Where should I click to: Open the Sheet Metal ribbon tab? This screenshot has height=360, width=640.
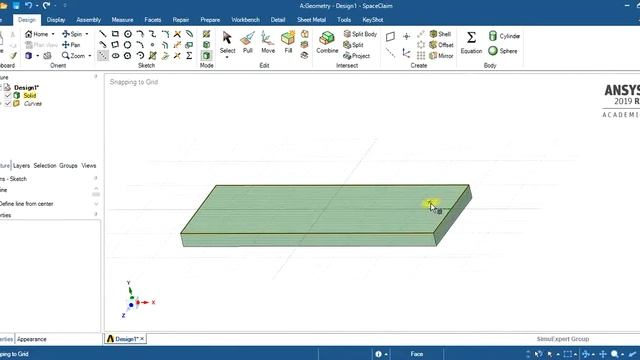pyautogui.click(x=311, y=20)
